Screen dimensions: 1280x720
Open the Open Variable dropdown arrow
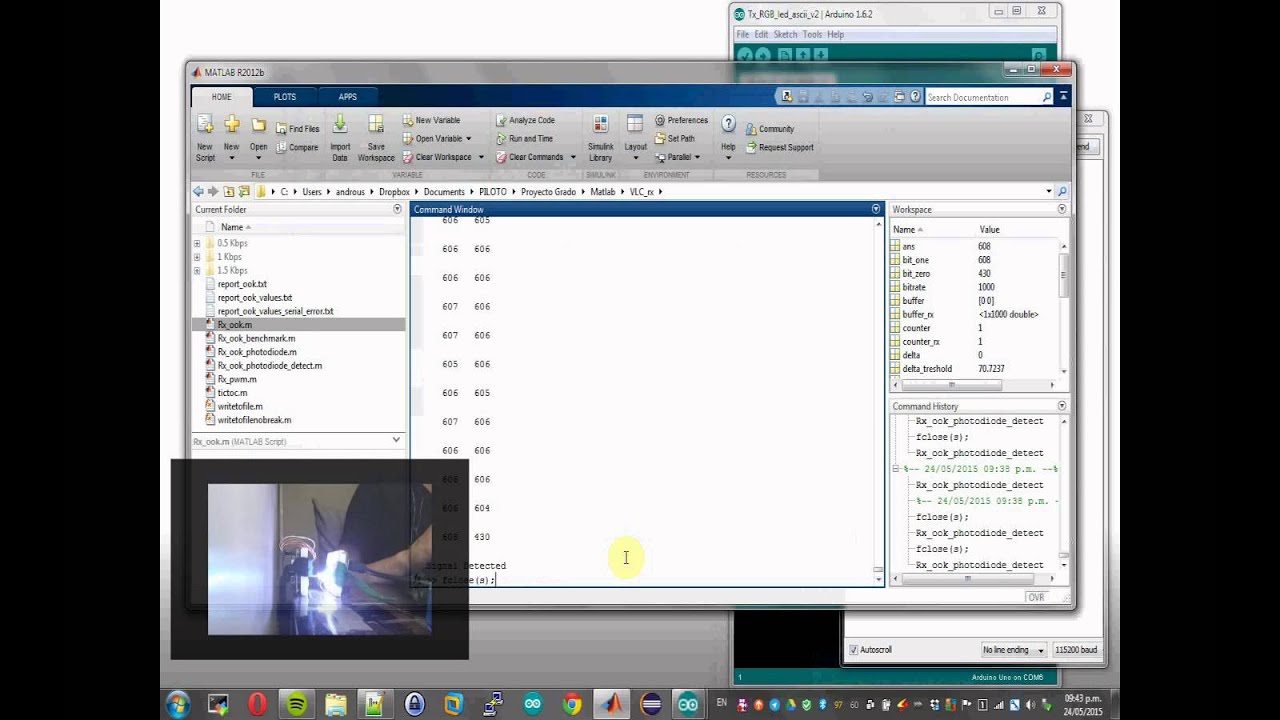click(x=470, y=139)
